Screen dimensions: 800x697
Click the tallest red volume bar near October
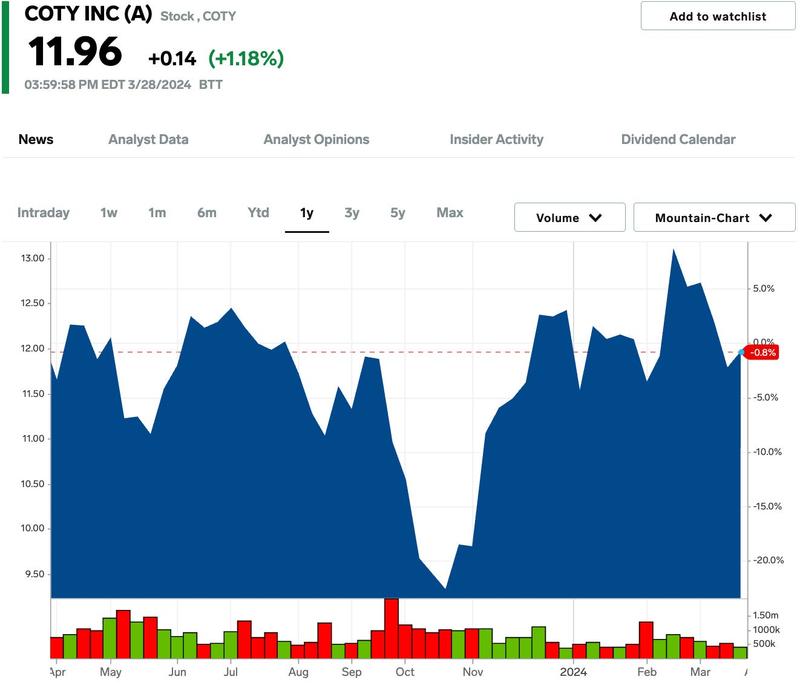pyautogui.click(x=391, y=628)
